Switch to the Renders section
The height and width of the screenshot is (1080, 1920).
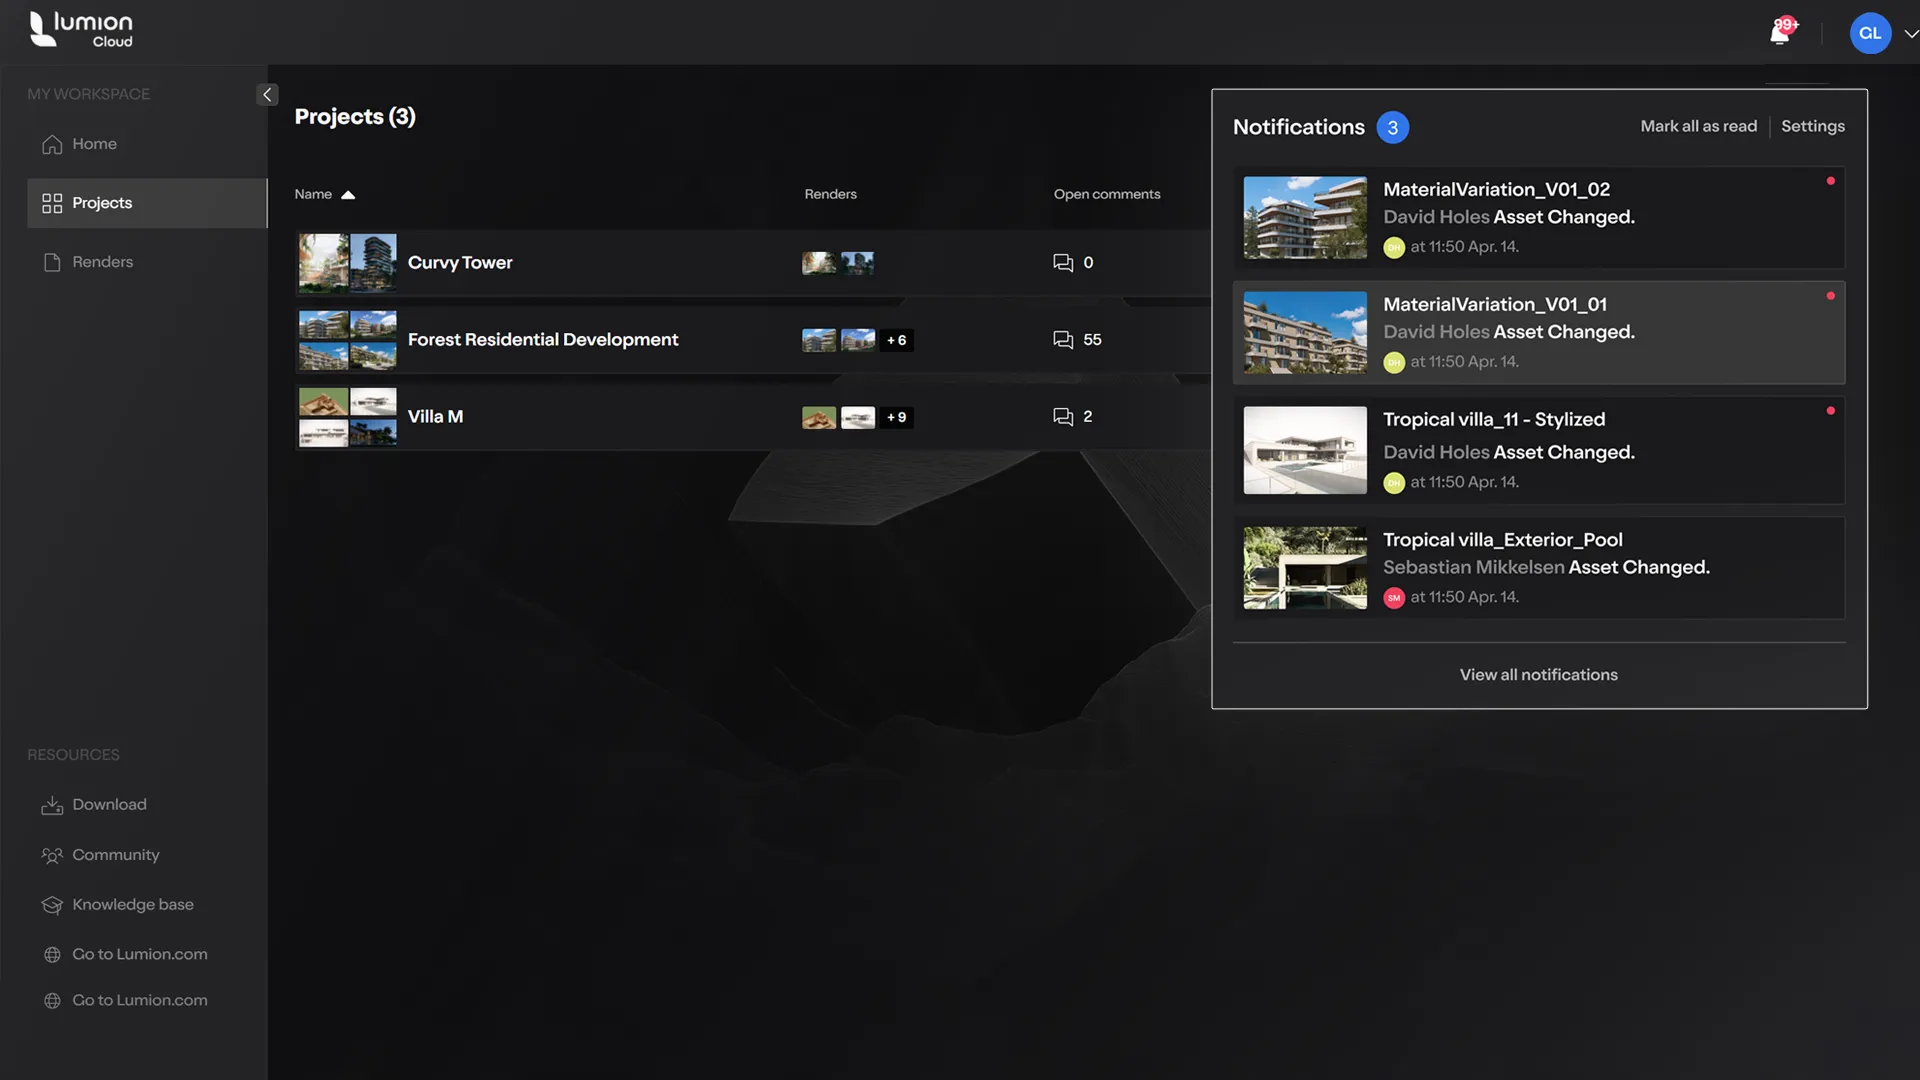(102, 262)
